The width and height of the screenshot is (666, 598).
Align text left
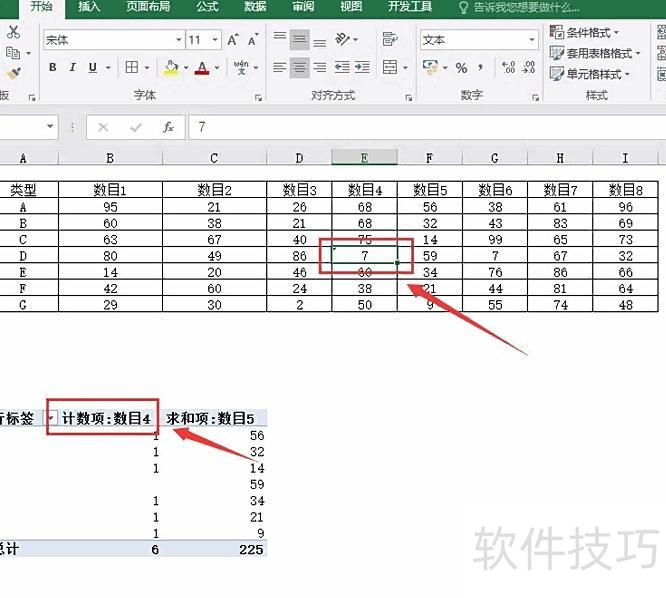point(279,67)
